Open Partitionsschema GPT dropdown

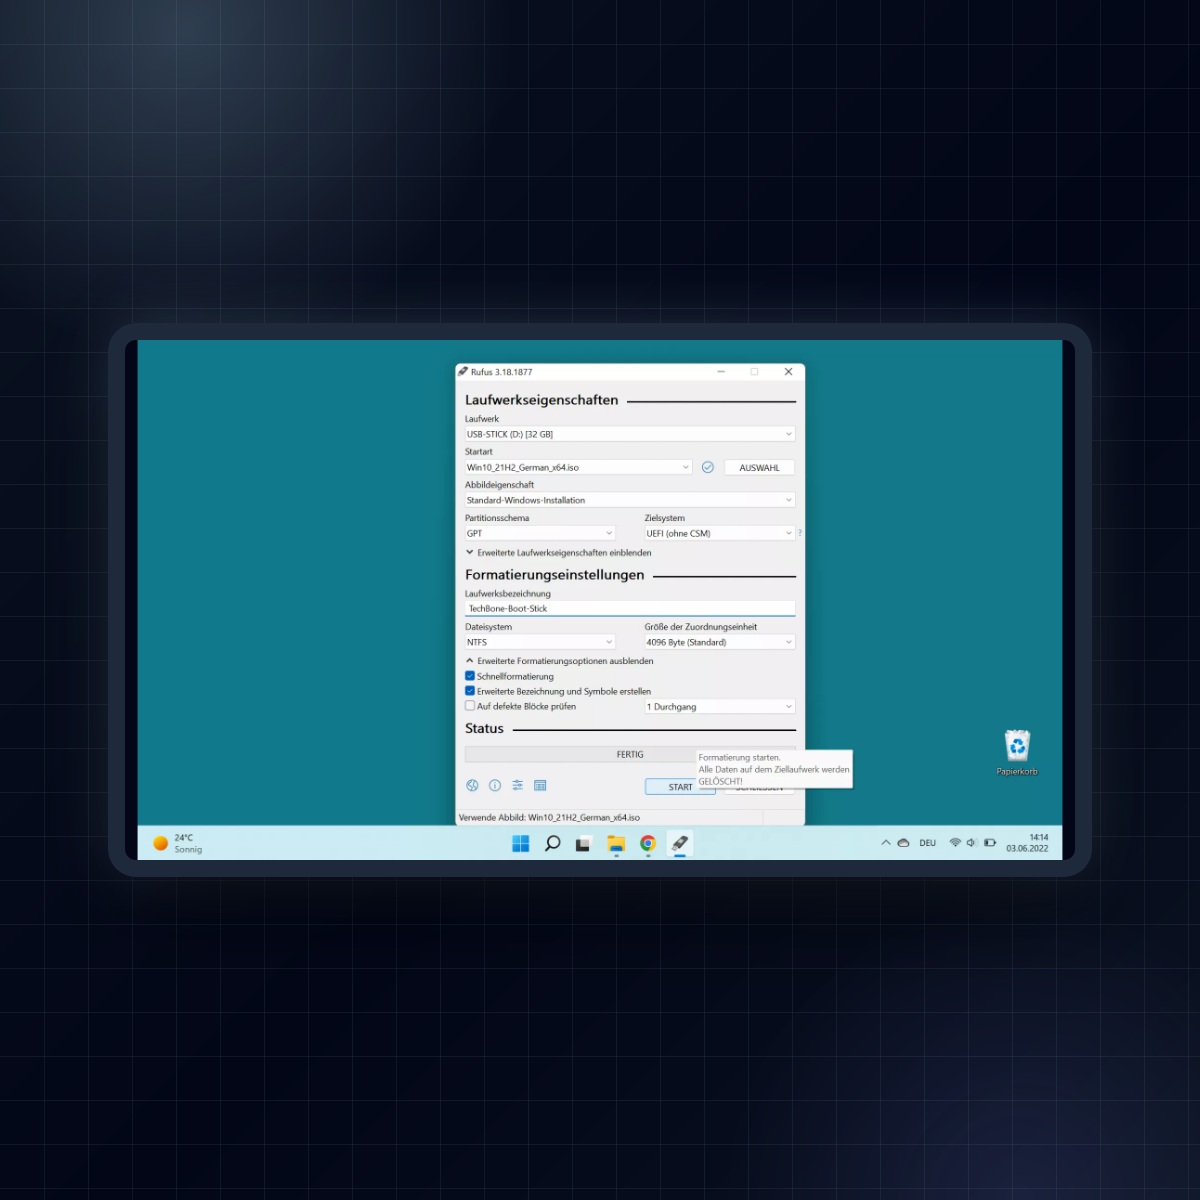540,533
